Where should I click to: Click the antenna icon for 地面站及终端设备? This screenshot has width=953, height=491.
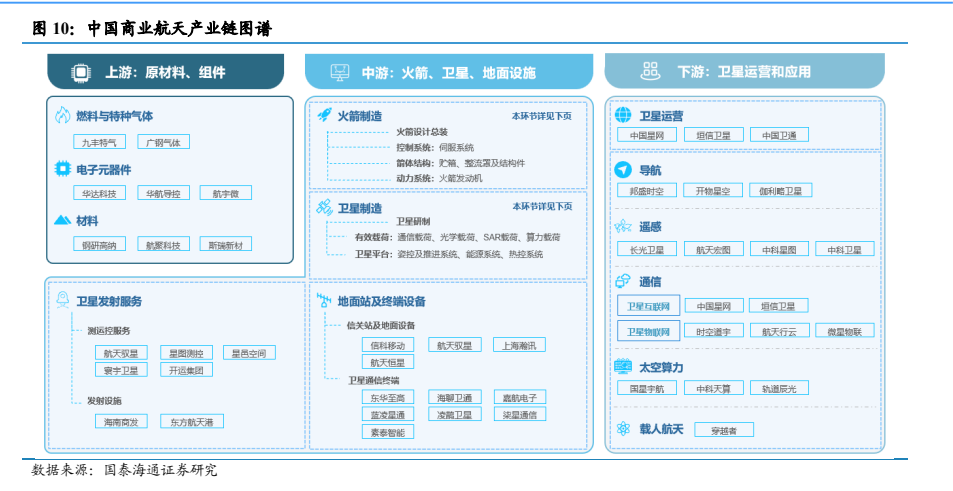324,300
